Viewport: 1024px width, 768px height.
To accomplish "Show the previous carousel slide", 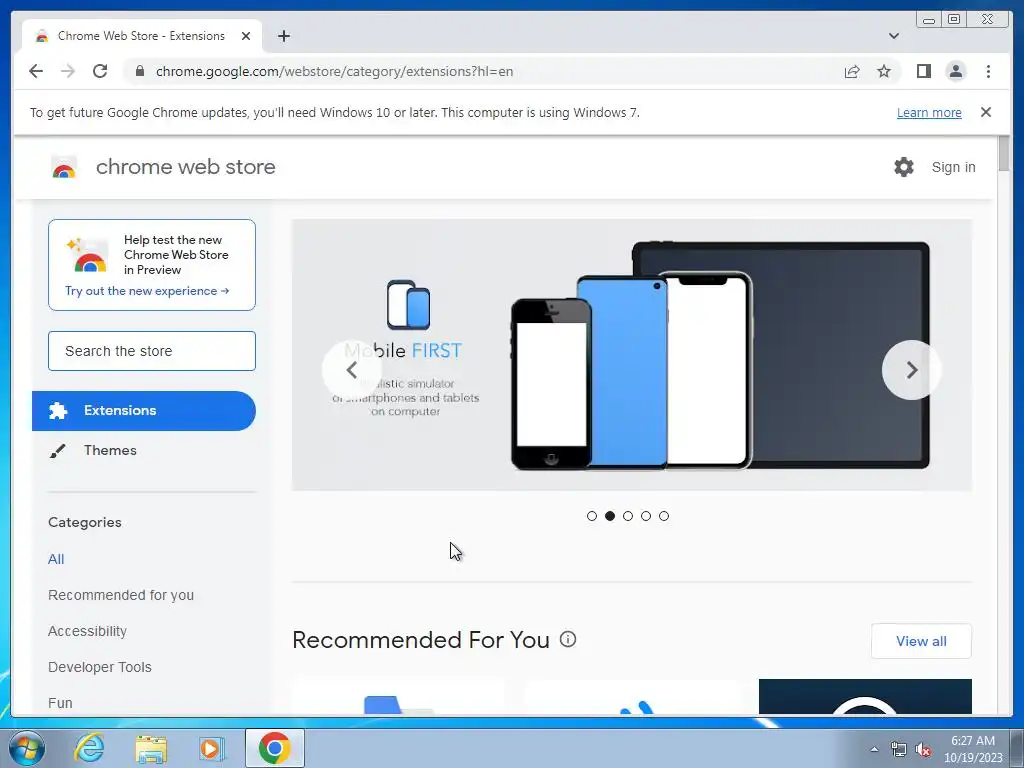I will (351, 370).
